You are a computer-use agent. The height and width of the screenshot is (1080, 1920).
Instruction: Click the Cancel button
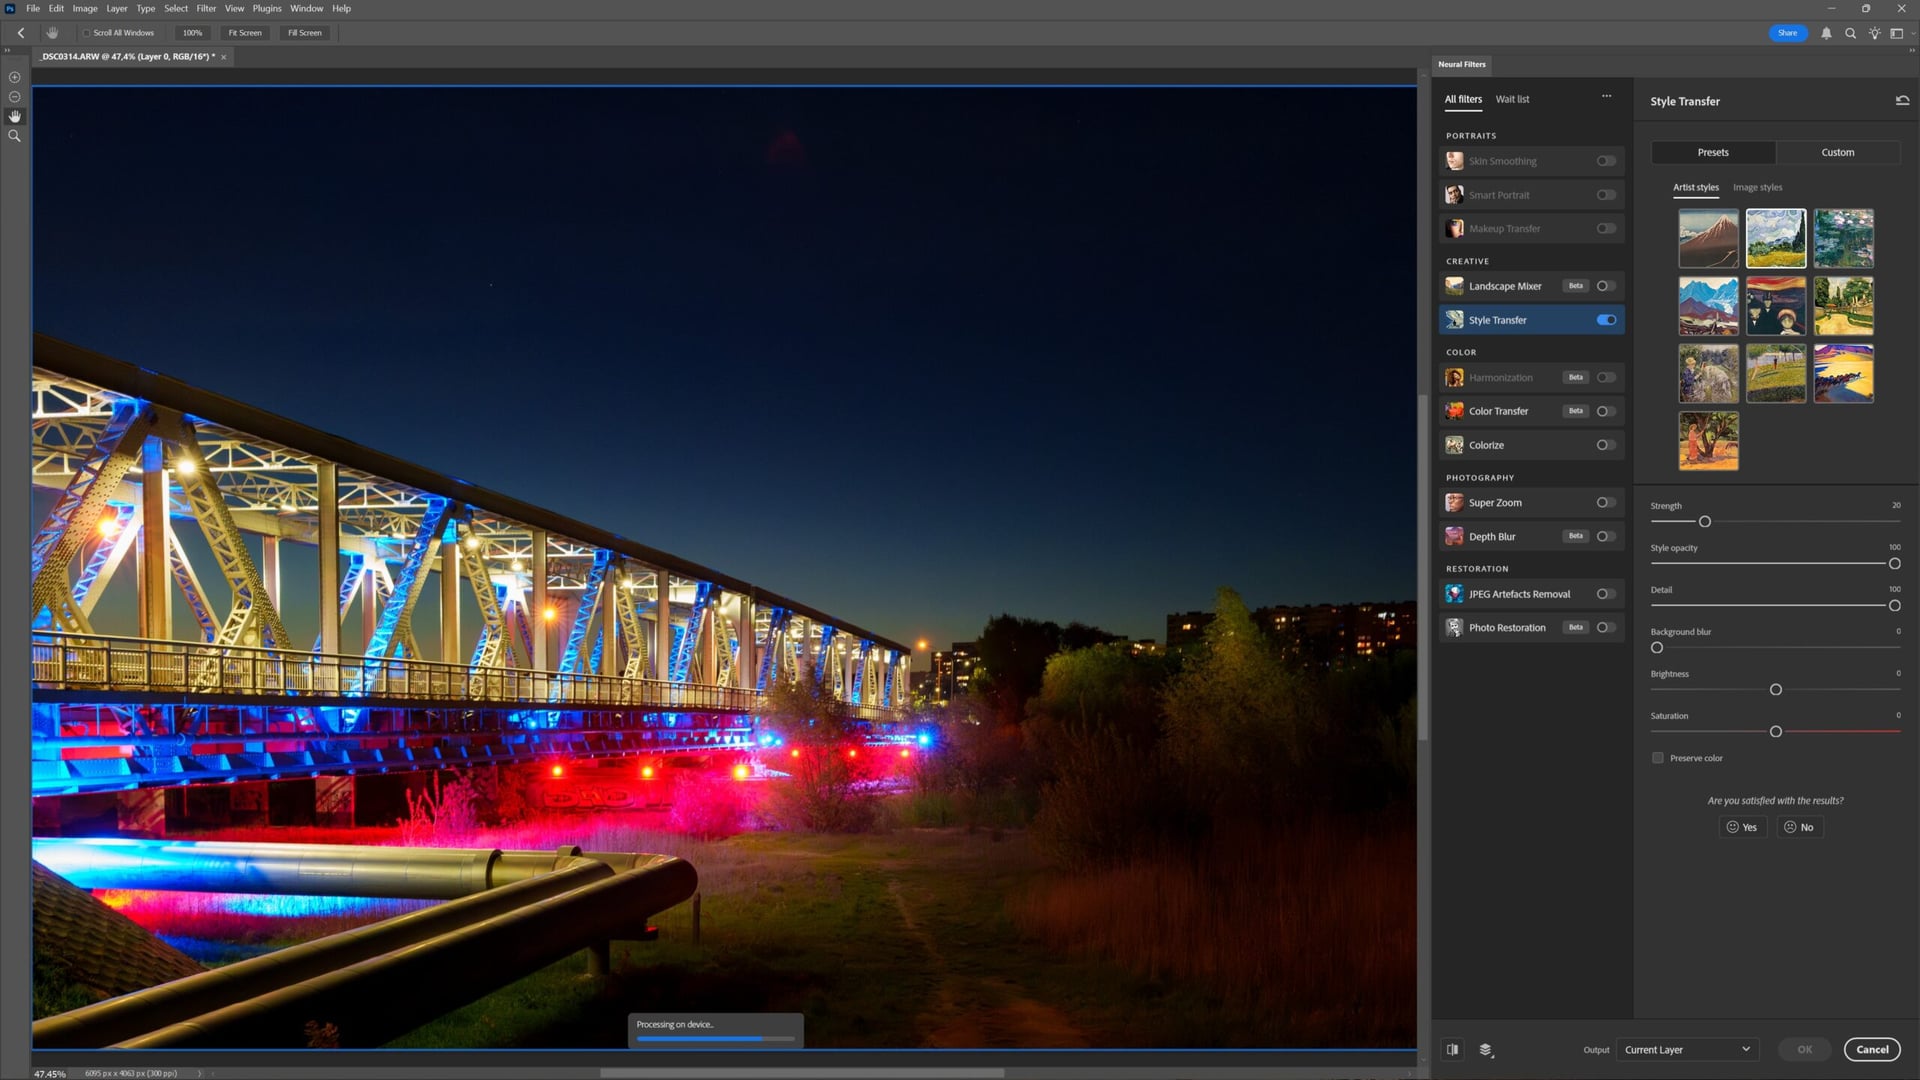1872,1049
